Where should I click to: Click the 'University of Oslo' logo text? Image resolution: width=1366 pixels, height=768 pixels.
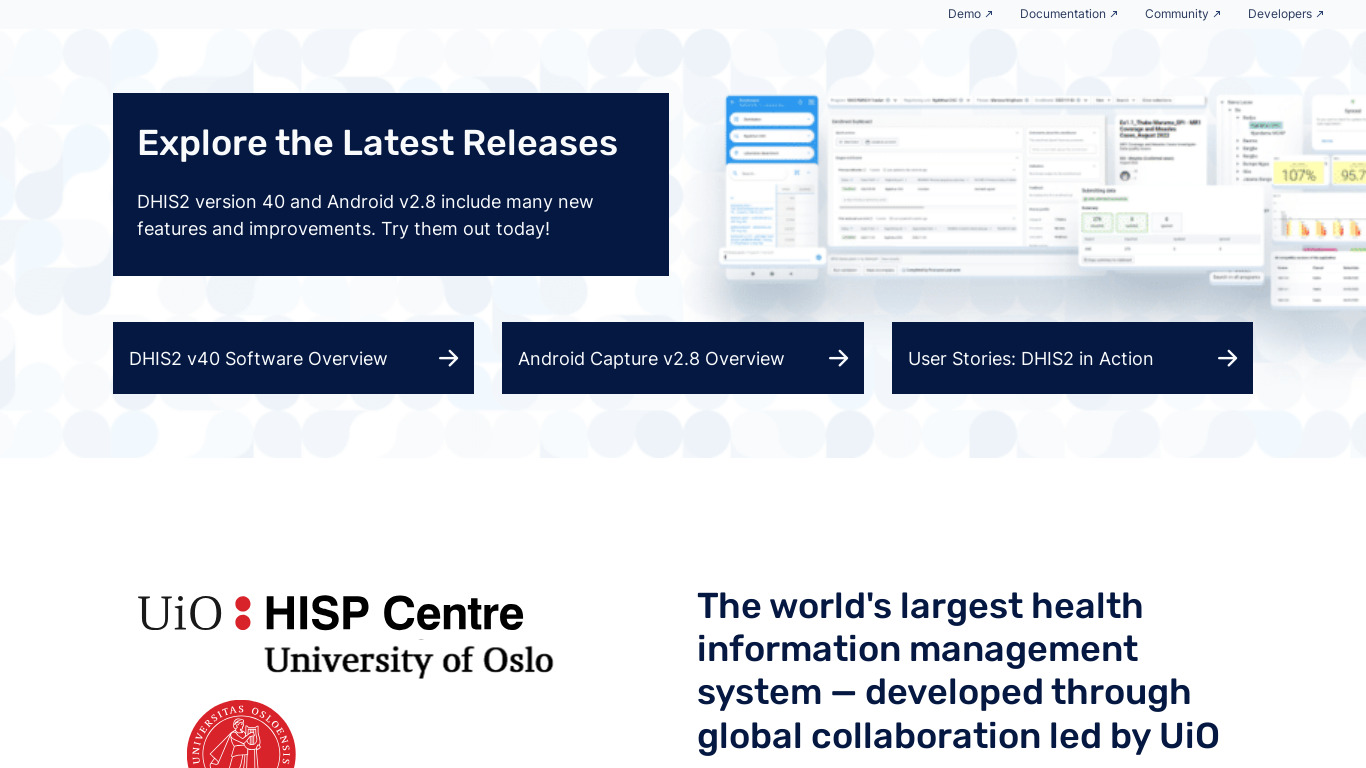coord(408,660)
